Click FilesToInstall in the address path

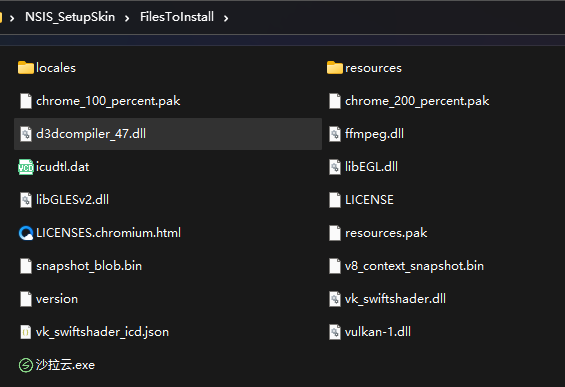[x=177, y=17]
